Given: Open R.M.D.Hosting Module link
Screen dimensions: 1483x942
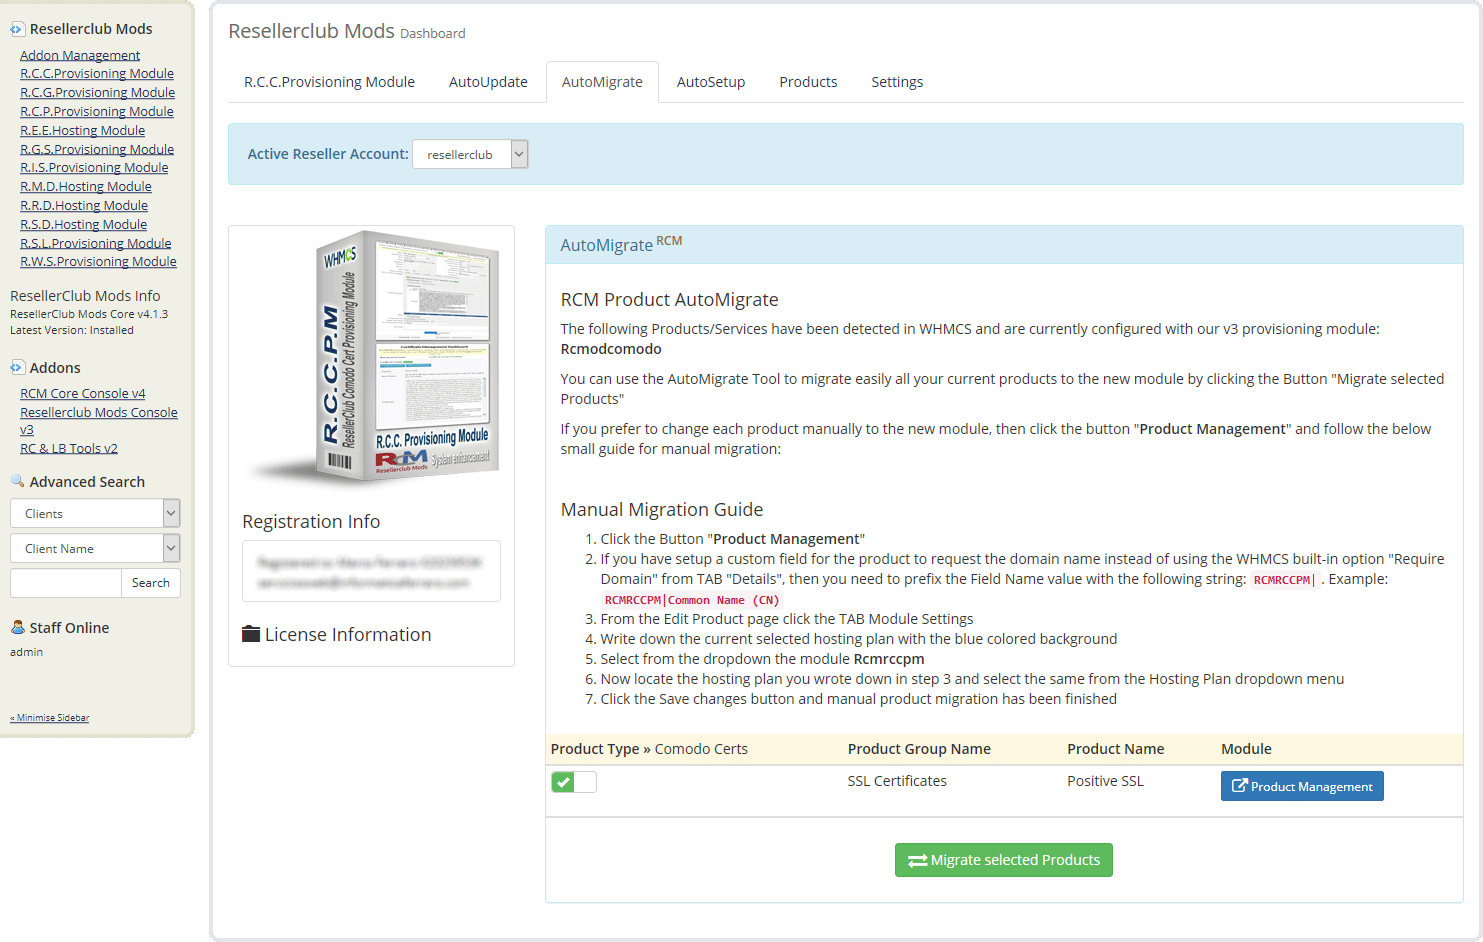Looking at the screenshot, I should tap(86, 187).
